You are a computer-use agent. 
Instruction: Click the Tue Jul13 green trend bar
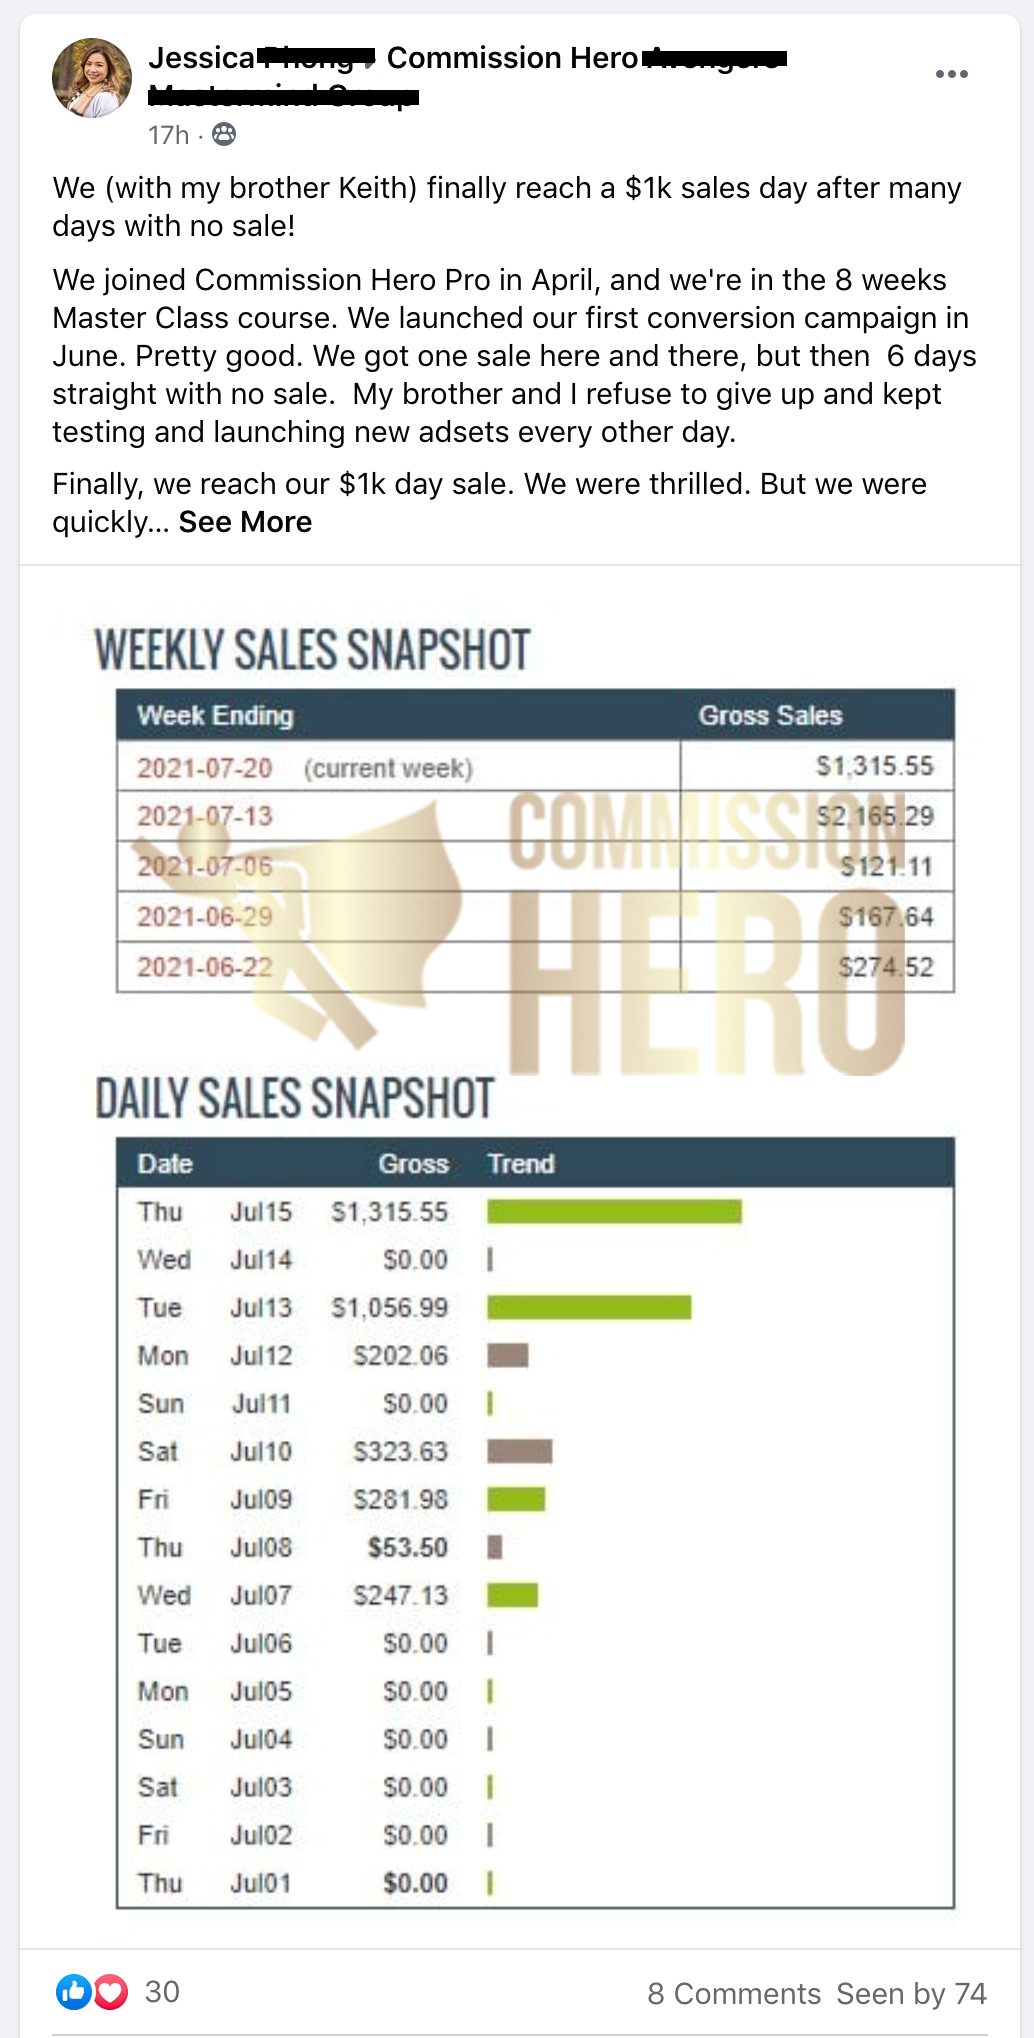[x=589, y=1308]
